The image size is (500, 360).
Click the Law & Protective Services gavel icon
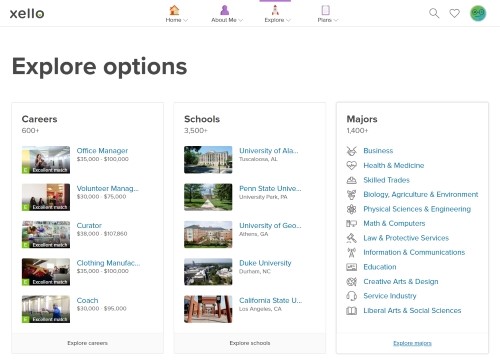tap(351, 238)
